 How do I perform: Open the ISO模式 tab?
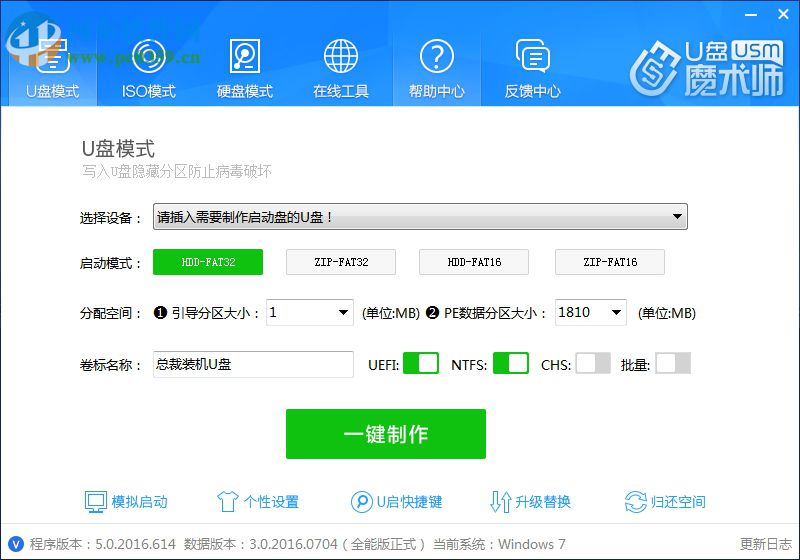(x=148, y=68)
